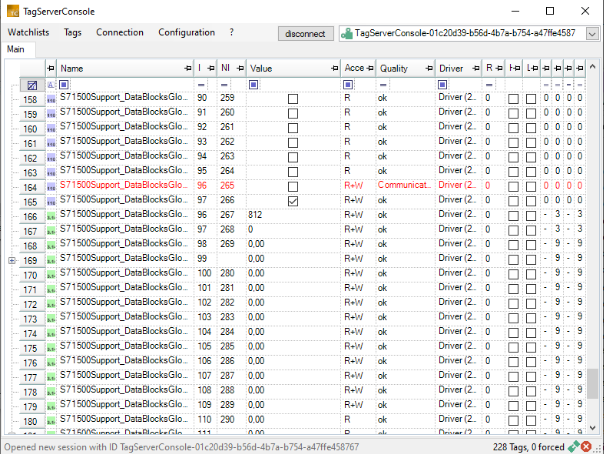Click the red error icon in status bar

586,447
